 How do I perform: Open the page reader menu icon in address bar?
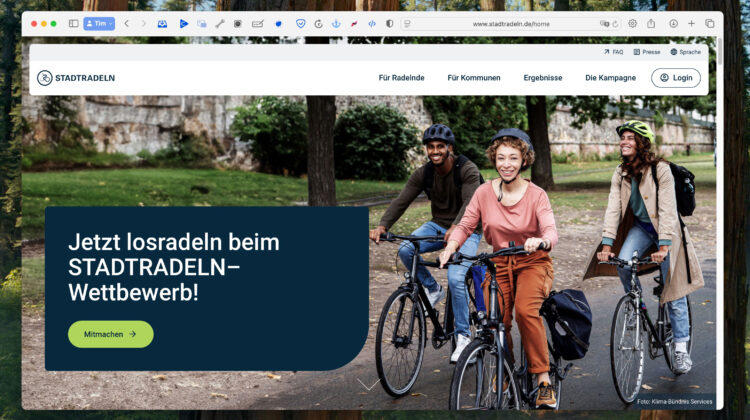click(x=407, y=23)
